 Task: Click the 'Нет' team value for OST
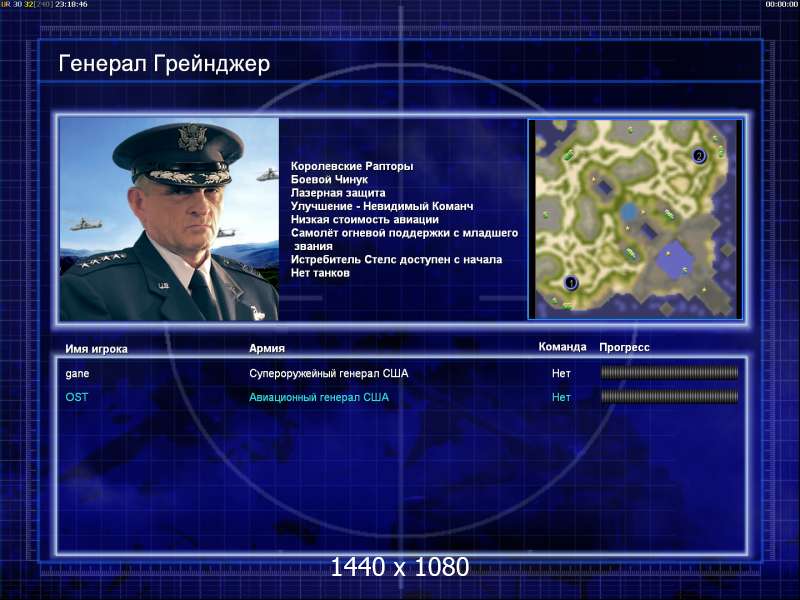(x=561, y=397)
